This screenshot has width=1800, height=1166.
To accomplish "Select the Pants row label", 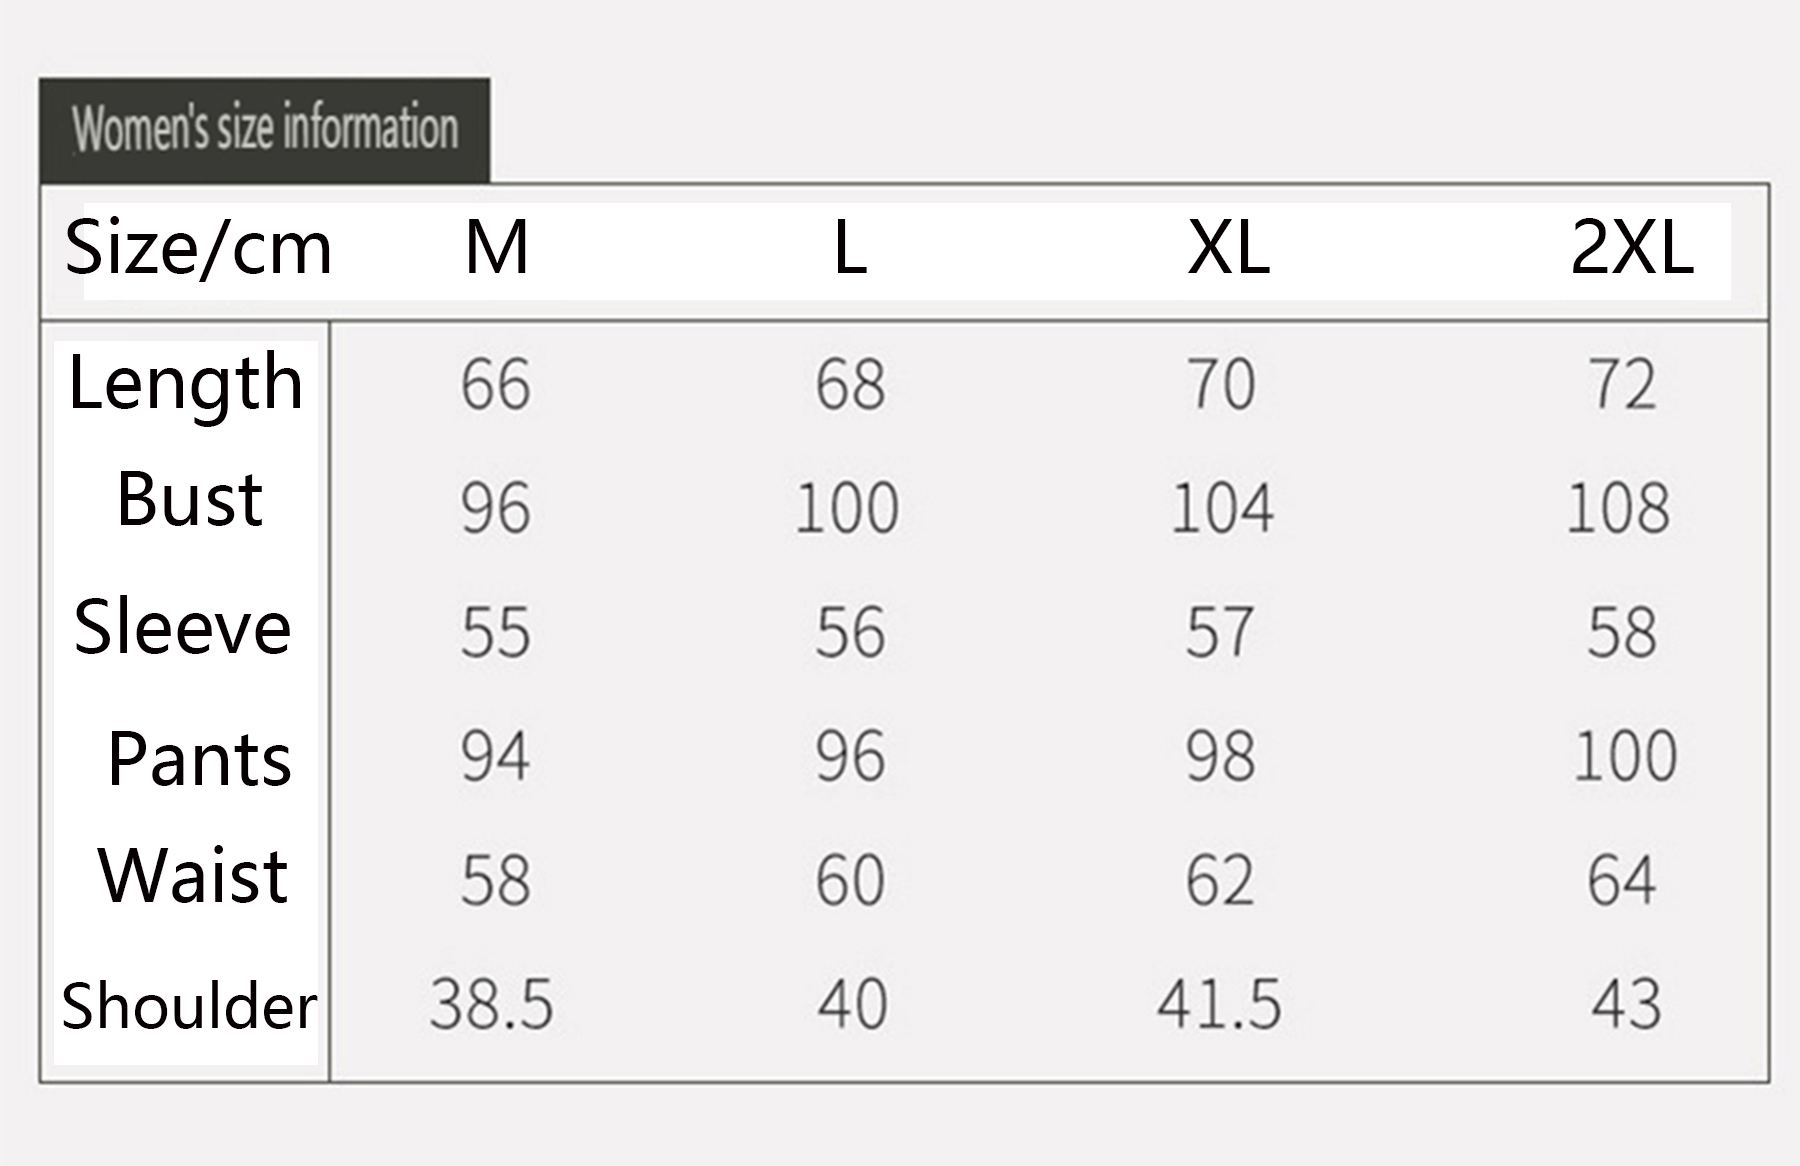I will [200, 759].
